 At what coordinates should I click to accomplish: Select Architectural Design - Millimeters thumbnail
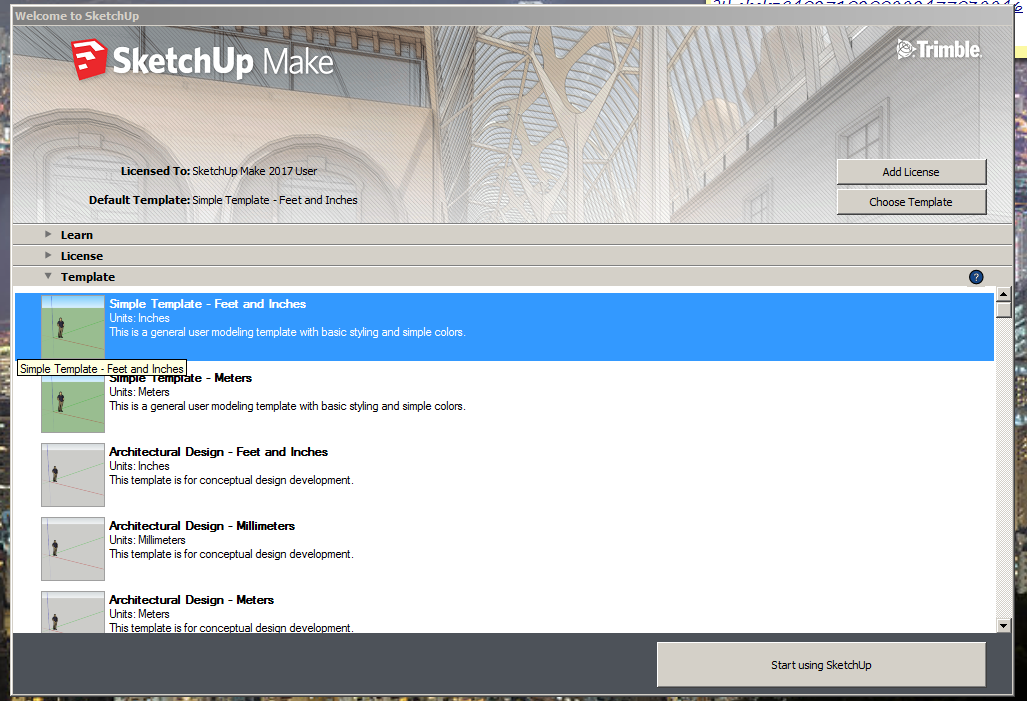pyautogui.click(x=73, y=549)
